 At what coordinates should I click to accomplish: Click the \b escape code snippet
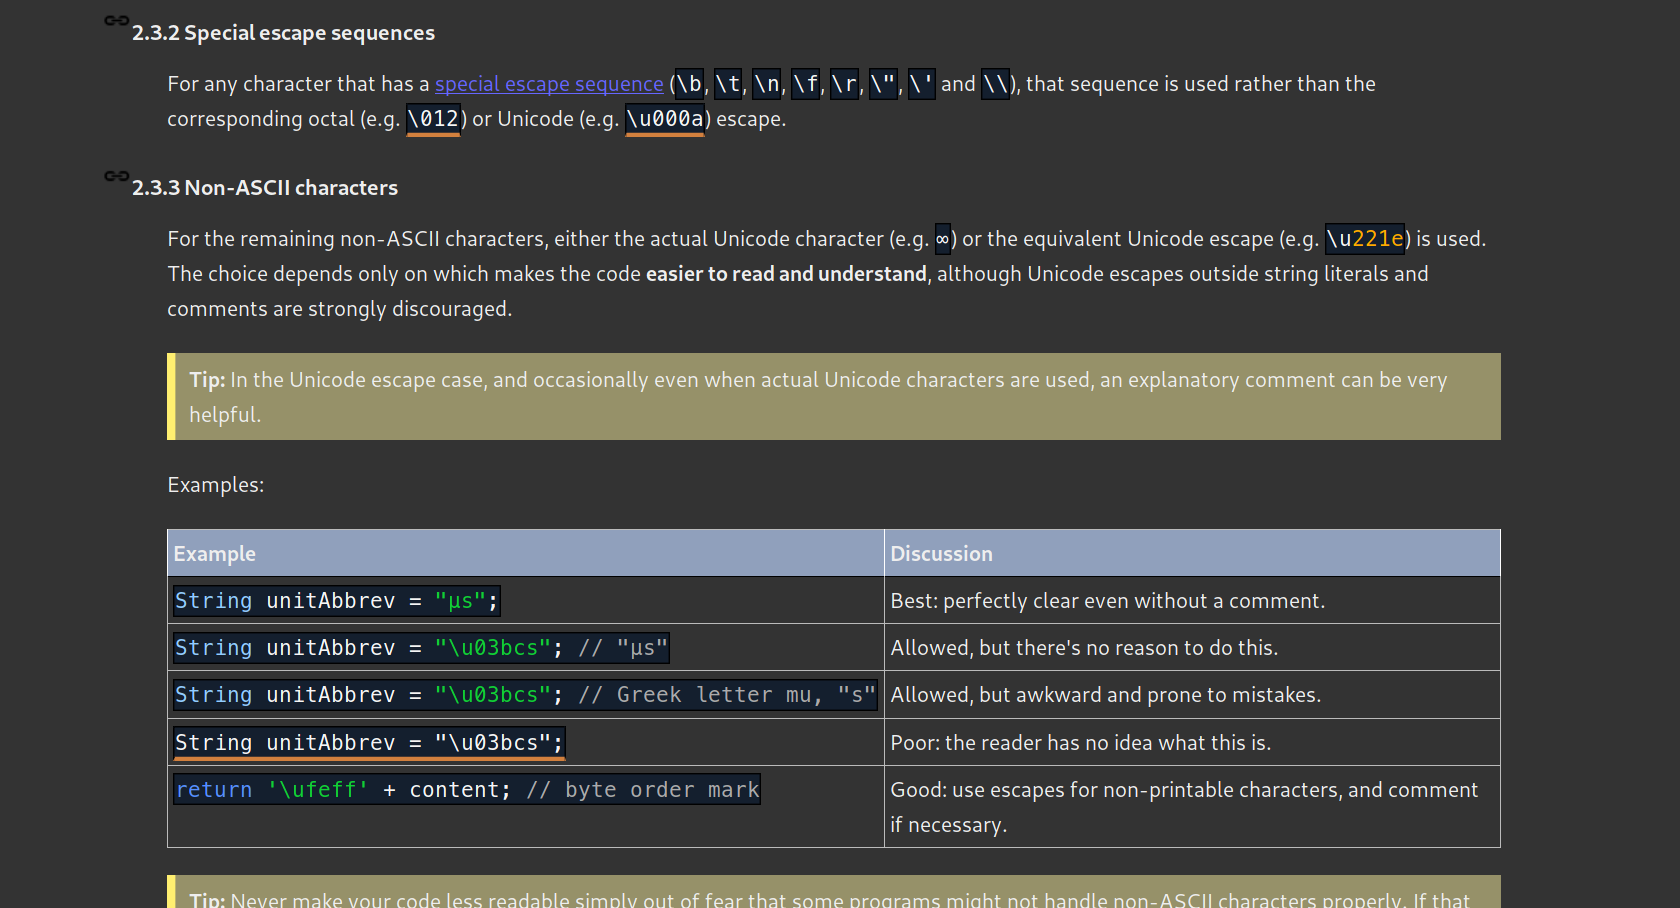tap(689, 84)
